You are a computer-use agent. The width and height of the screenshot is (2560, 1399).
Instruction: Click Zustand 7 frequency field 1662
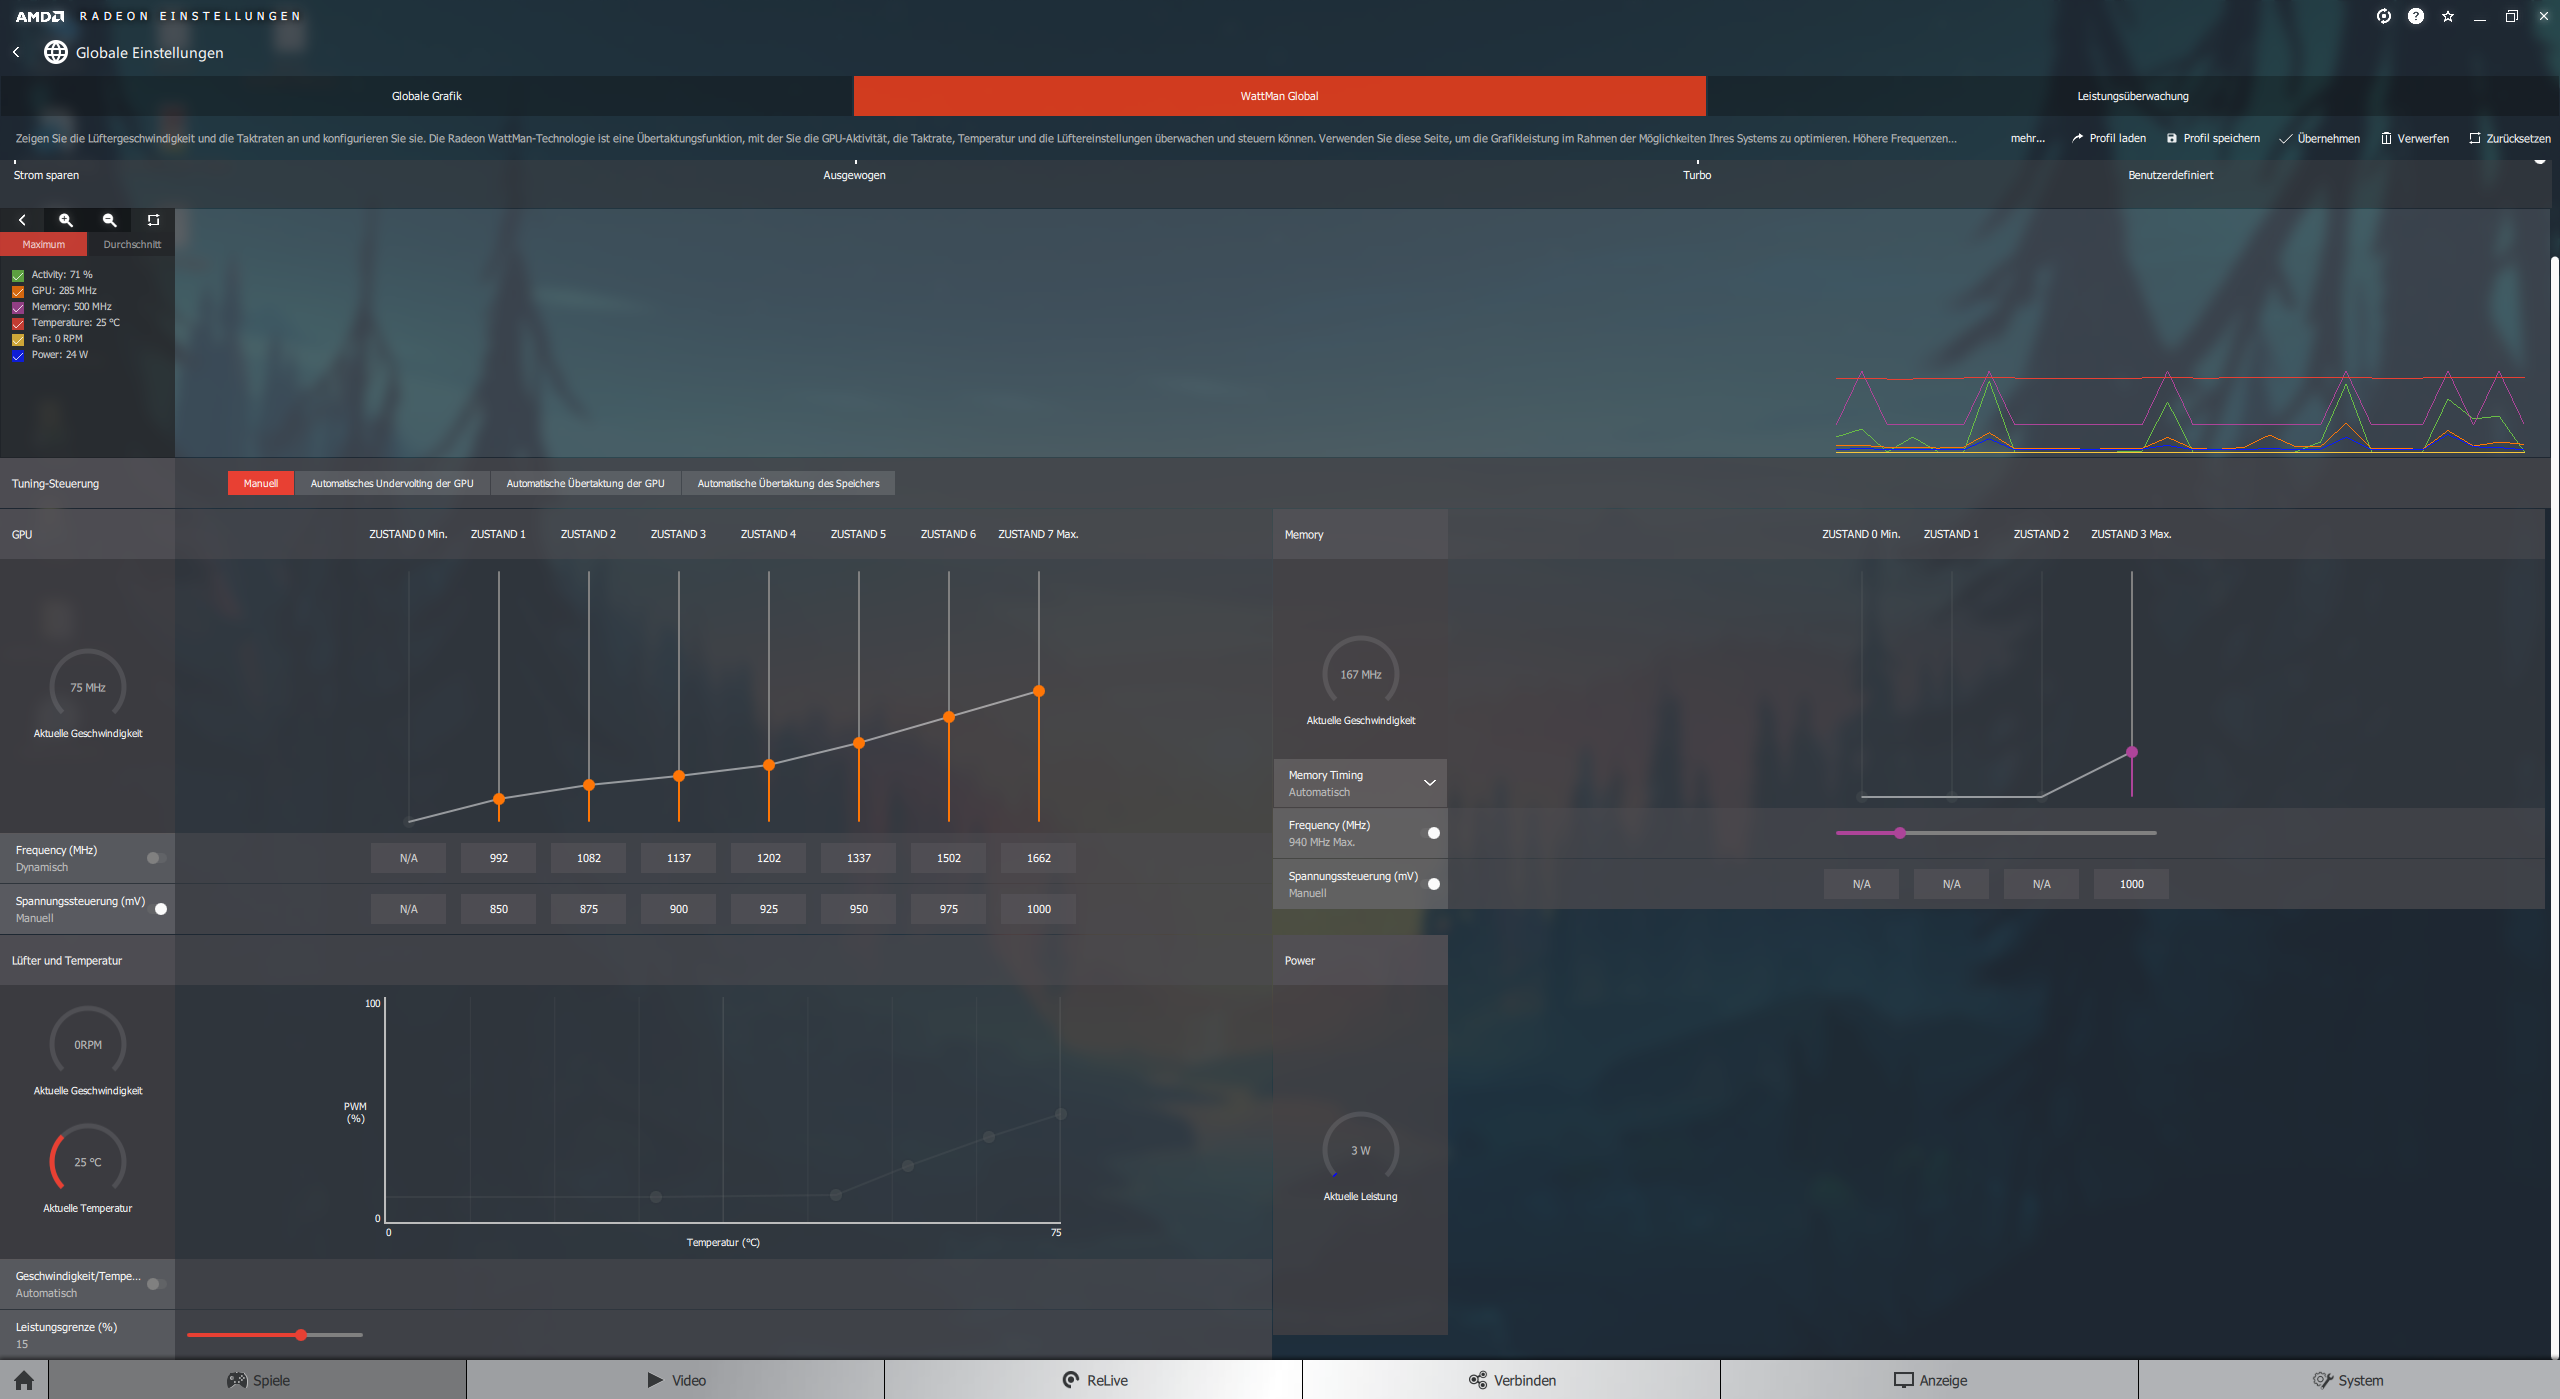pyautogui.click(x=1038, y=858)
